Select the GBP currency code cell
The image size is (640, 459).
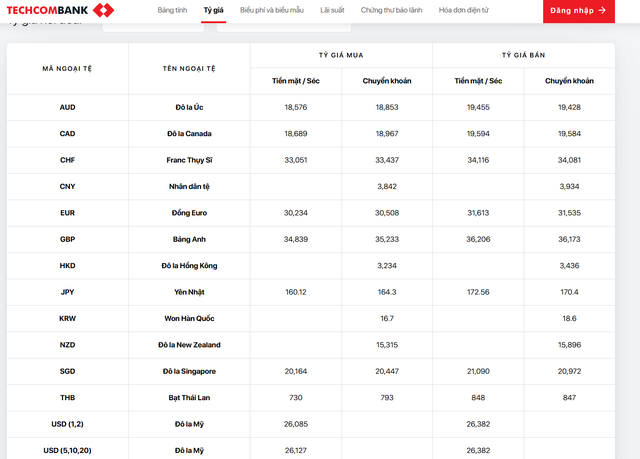point(67,239)
